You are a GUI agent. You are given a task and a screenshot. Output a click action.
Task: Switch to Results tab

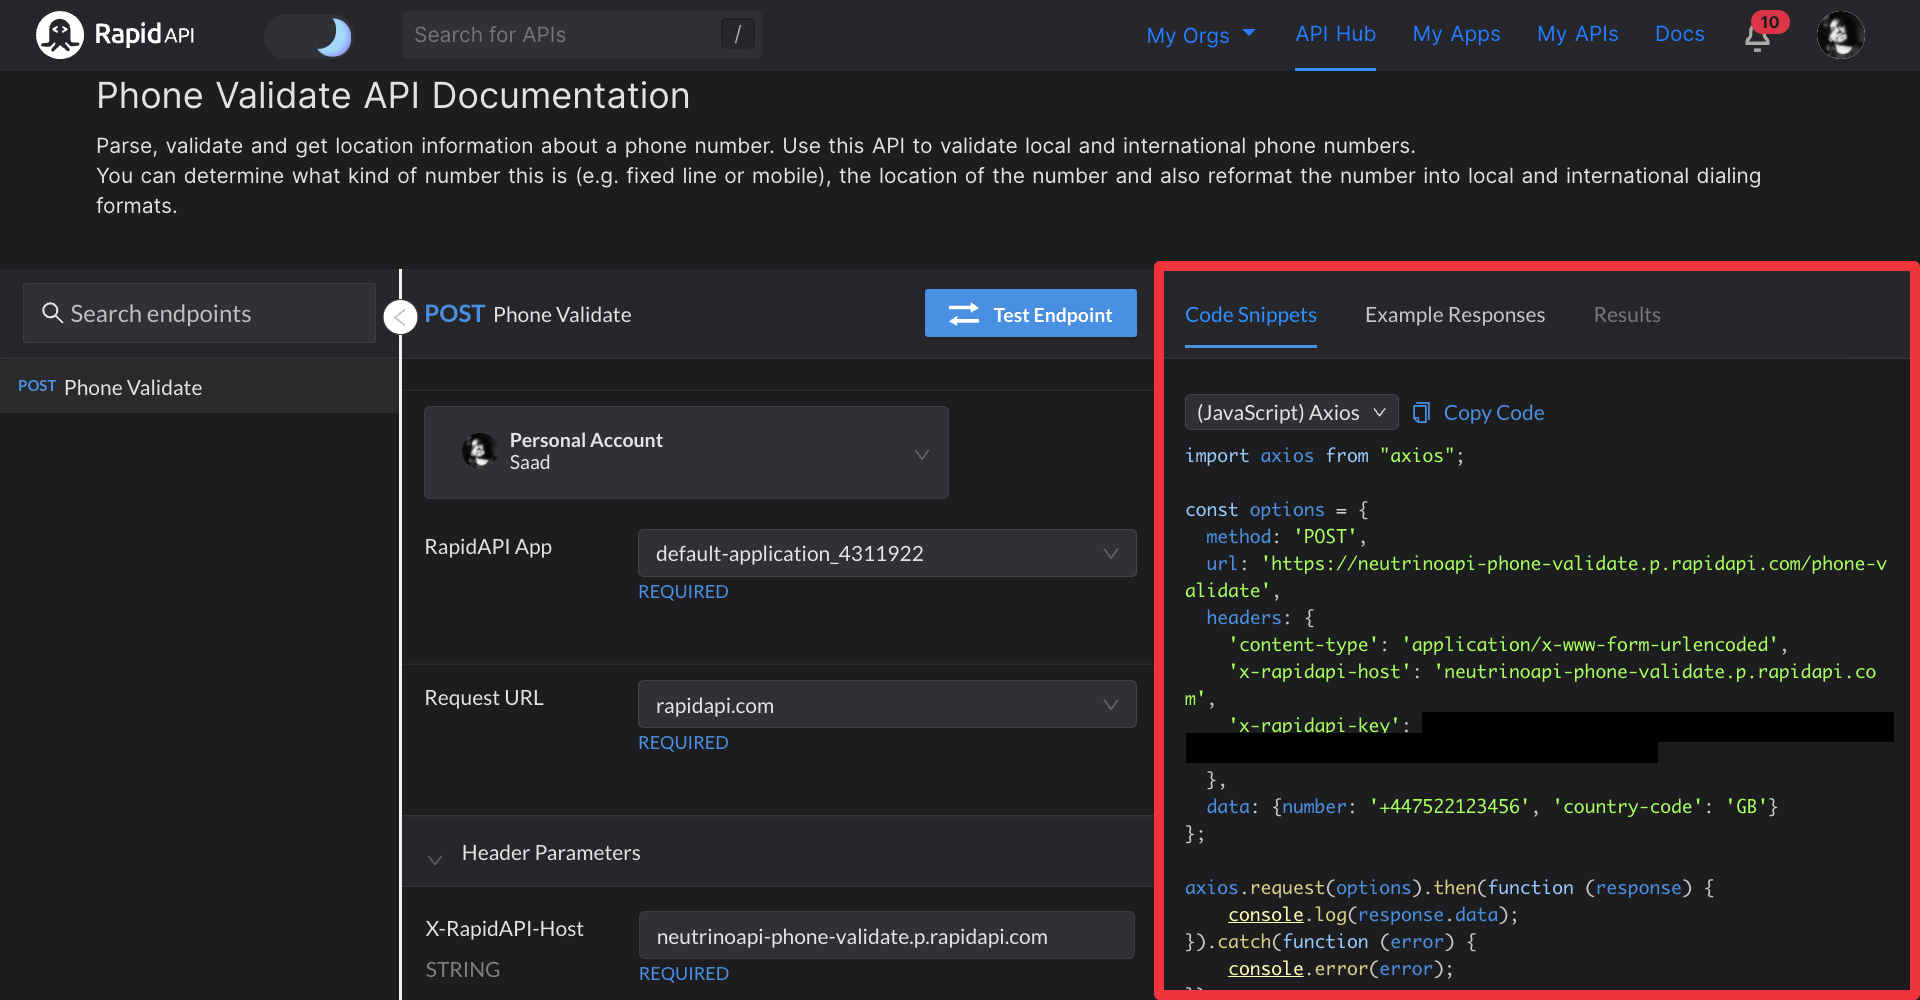1626,315
